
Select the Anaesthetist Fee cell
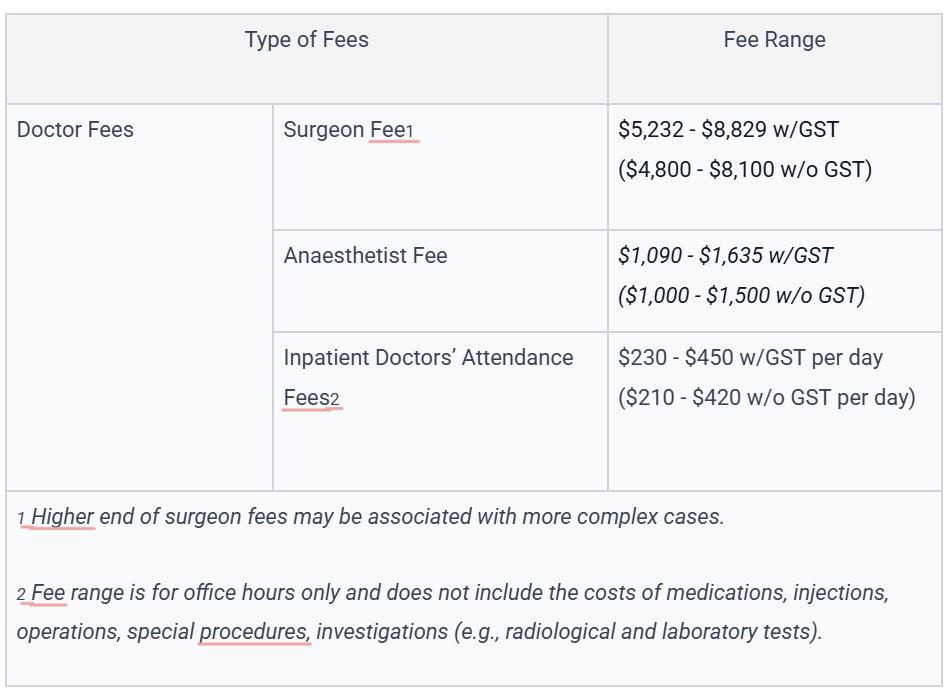tap(440, 281)
